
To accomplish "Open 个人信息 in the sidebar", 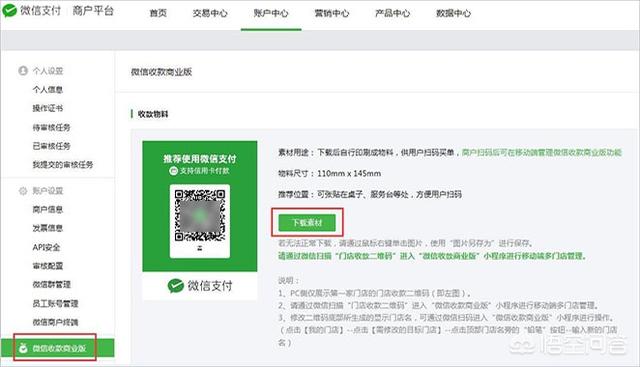I will [x=48, y=89].
